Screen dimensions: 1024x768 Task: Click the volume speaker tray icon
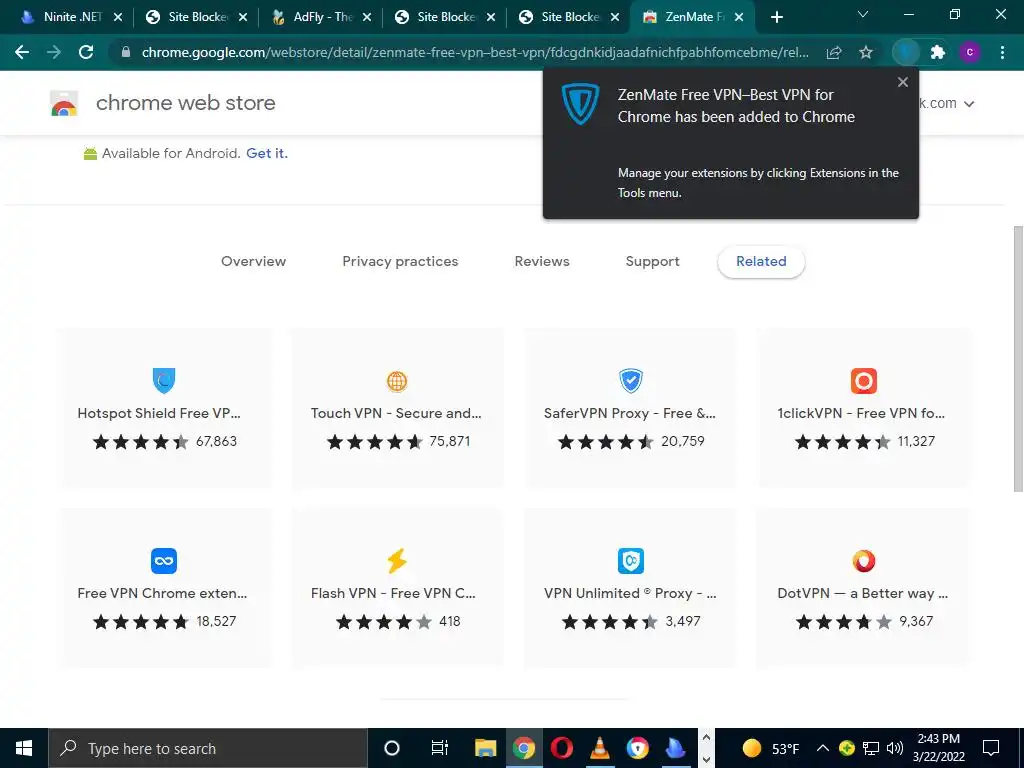(x=895, y=748)
